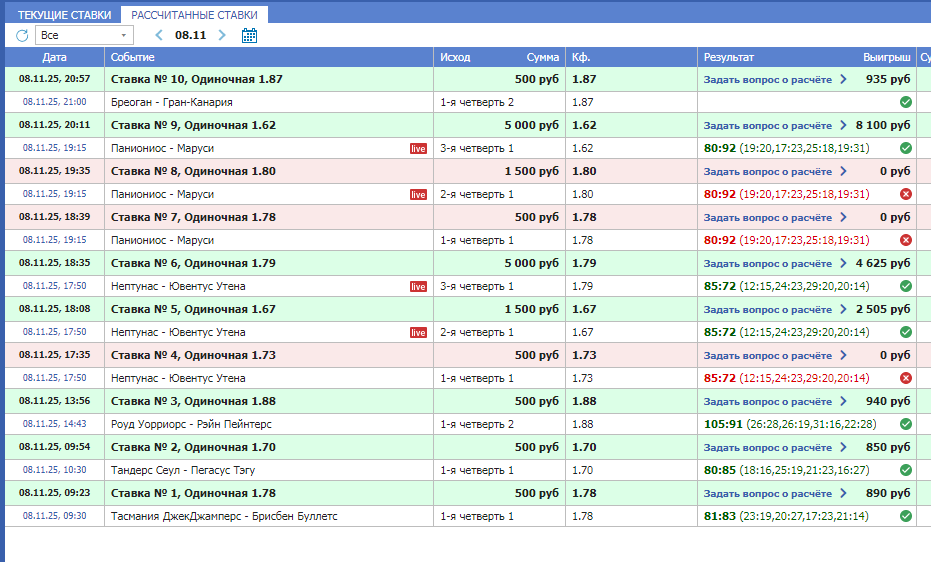Viewport: 931px width, 562px height.
Task: Open the Все filter dropdown
Action: click(x=84, y=35)
